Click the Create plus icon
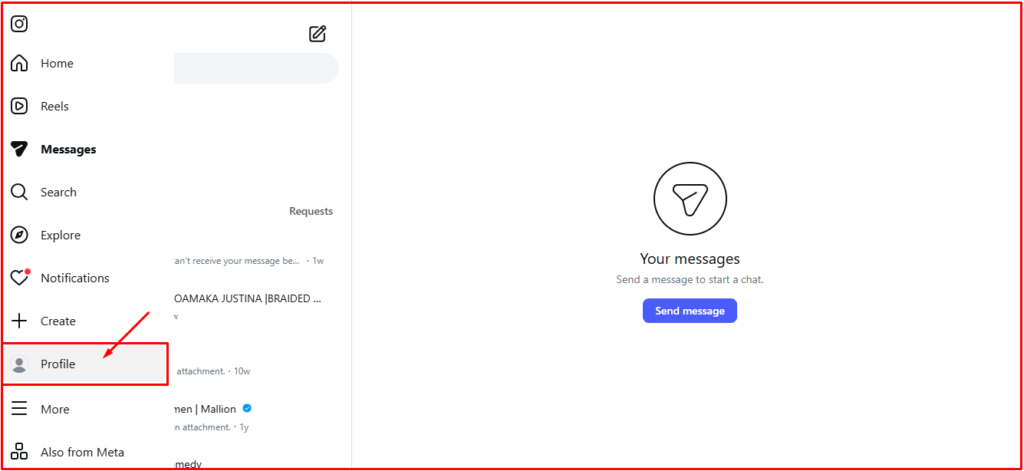Viewport: 1024px width, 471px height. click(x=19, y=321)
